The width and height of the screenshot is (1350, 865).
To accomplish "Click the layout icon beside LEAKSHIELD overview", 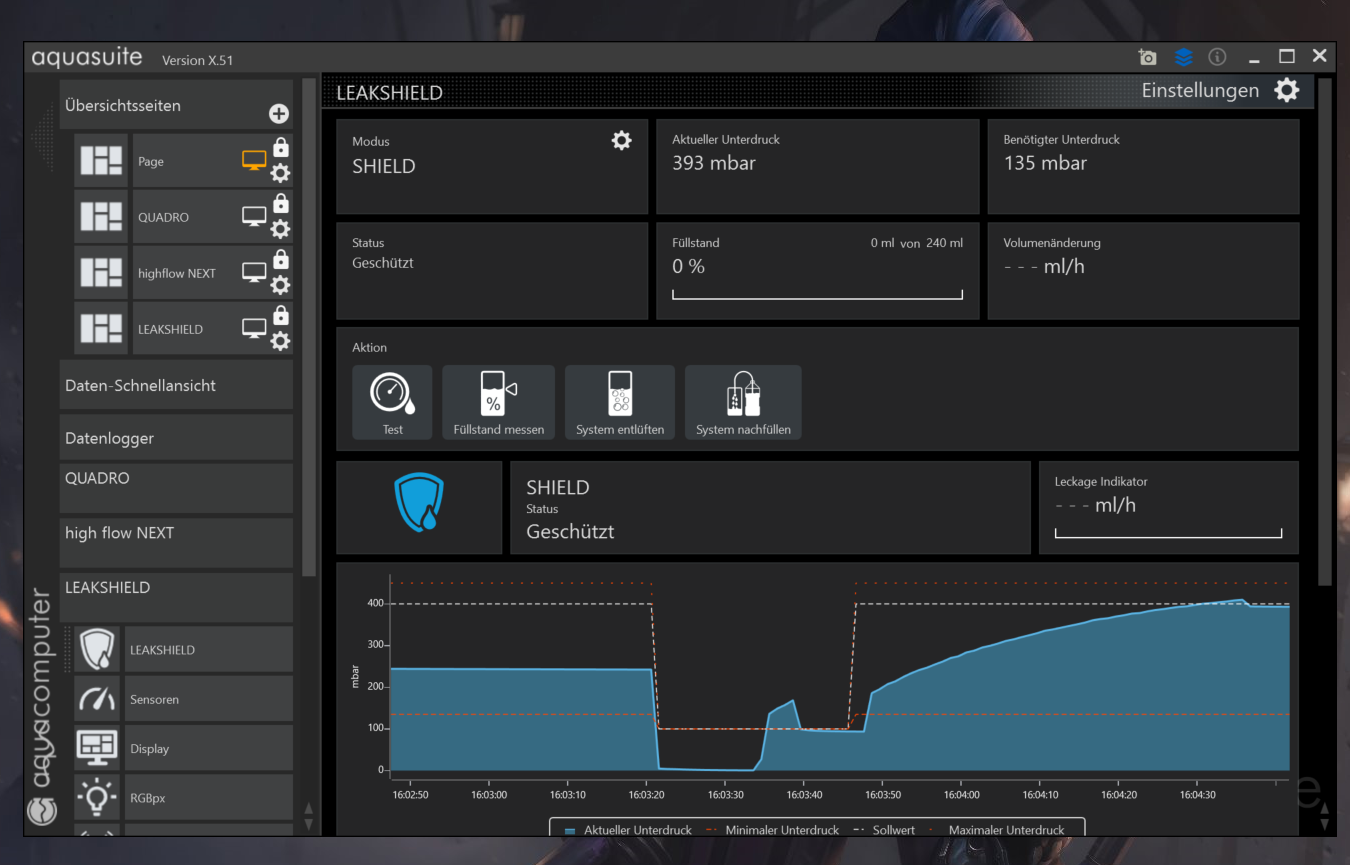I will pos(101,329).
